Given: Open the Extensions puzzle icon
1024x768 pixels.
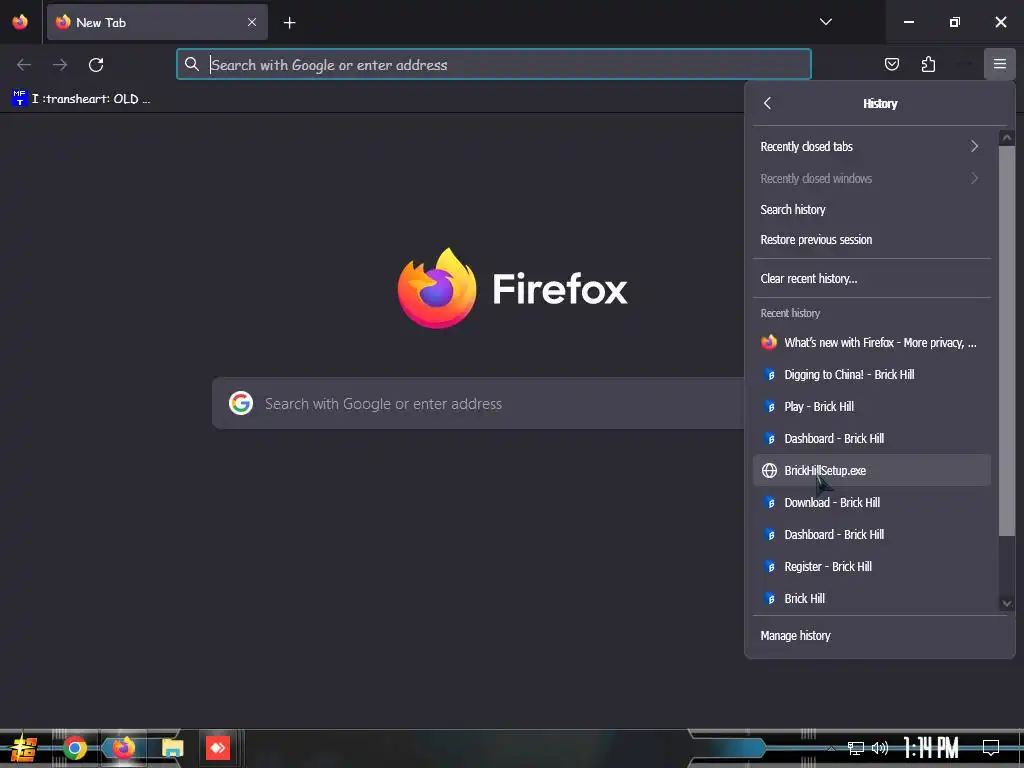Looking at the screenshot, I should (x=928, y=64).
